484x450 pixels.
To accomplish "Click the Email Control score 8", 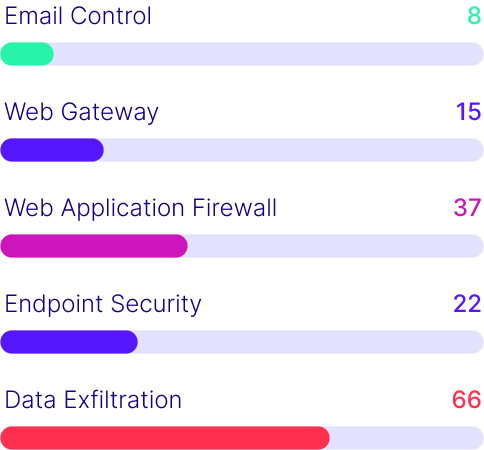I will click(474, 16).
